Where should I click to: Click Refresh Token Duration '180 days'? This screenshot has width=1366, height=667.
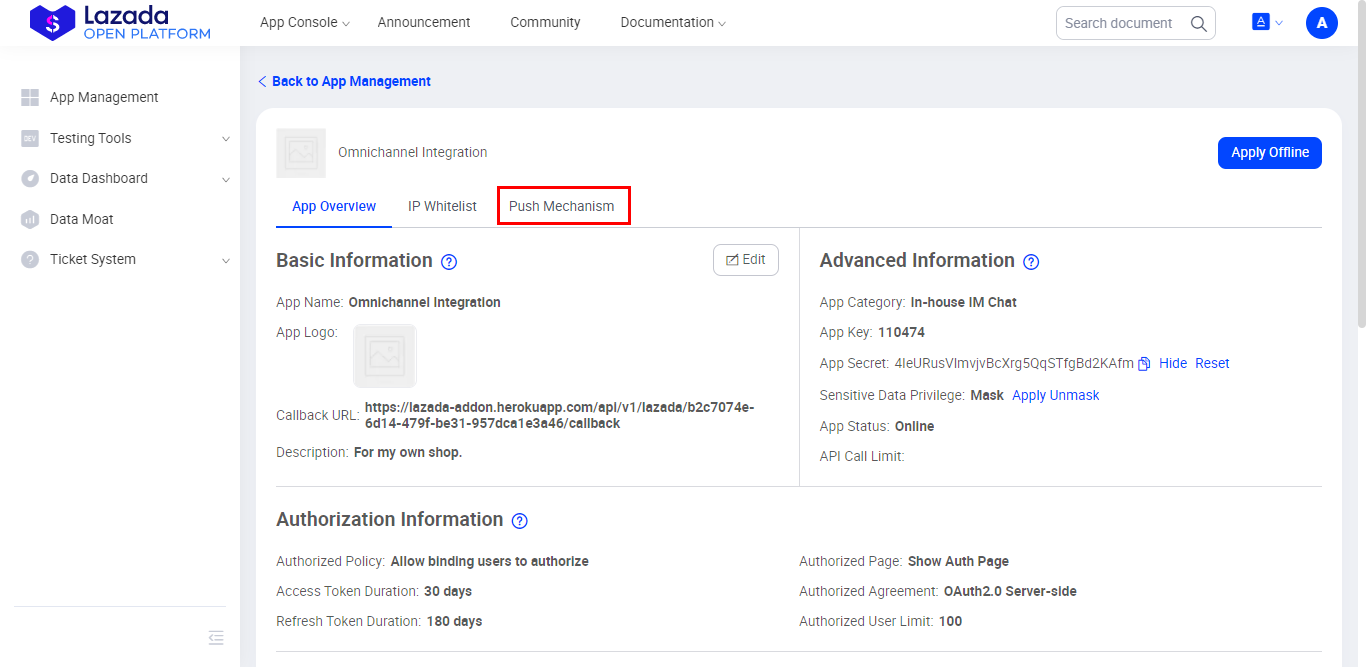[454, 621]
